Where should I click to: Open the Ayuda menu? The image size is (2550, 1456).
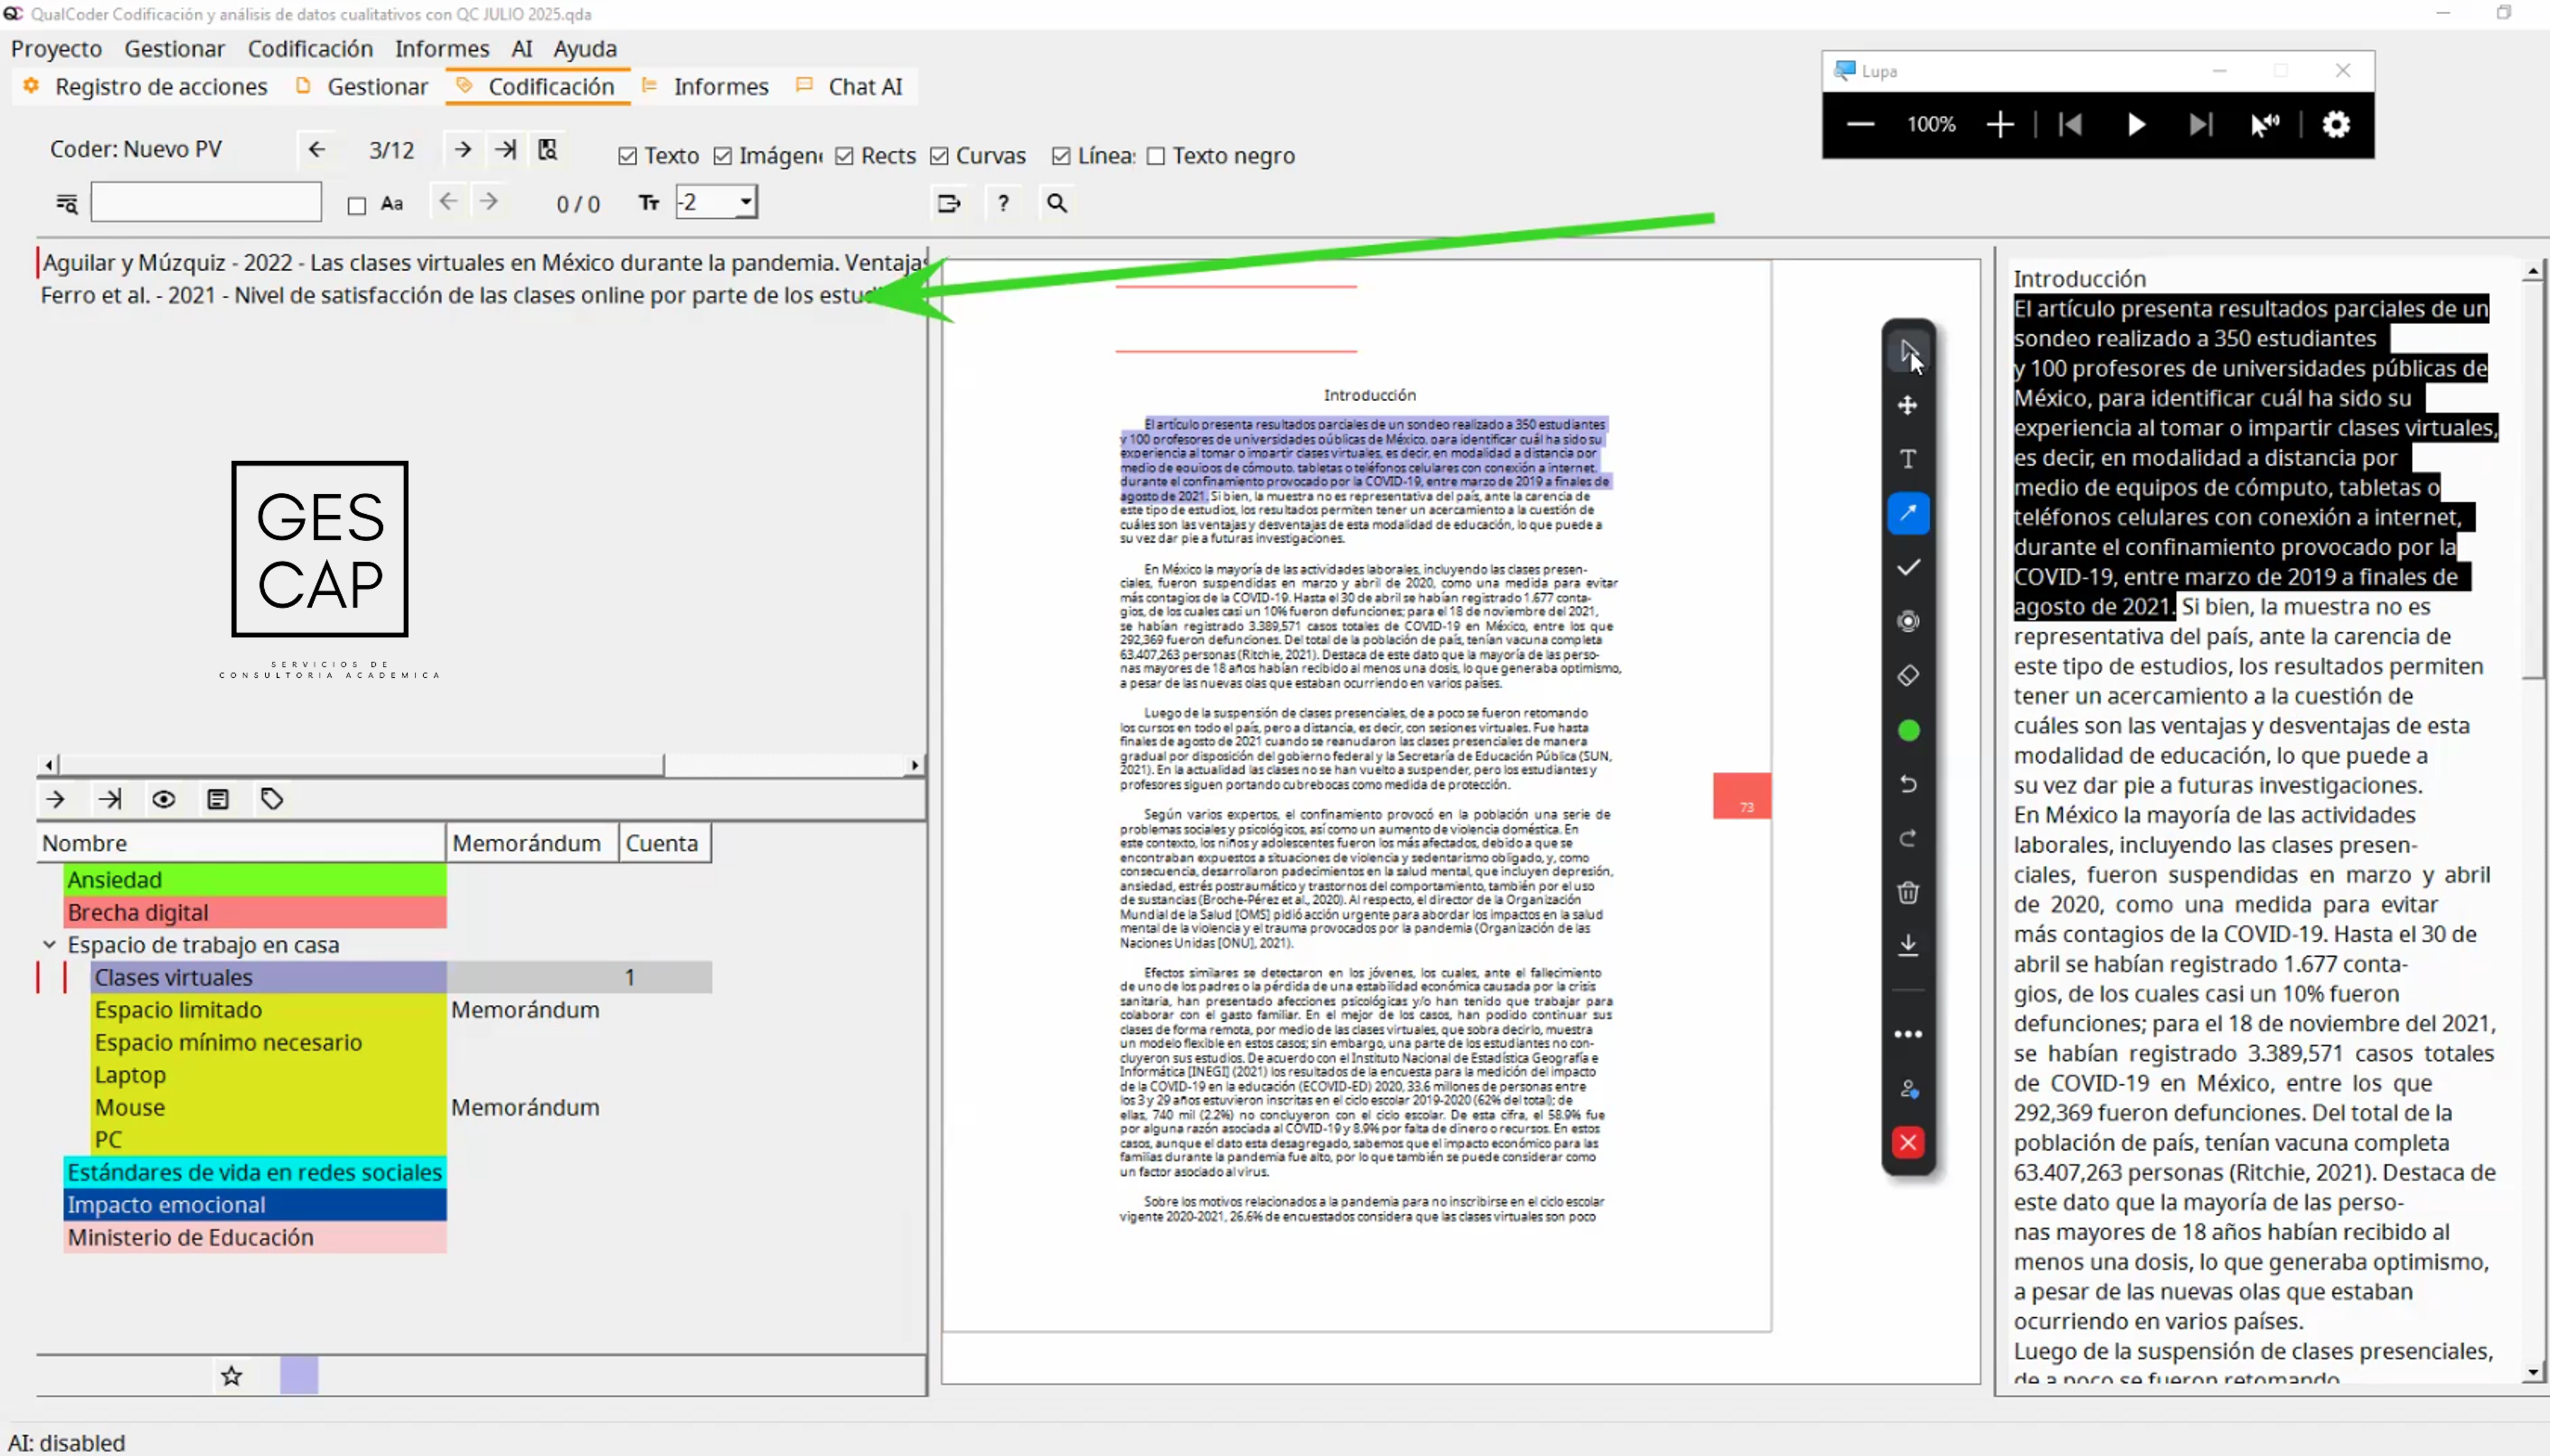pos(585,49)
